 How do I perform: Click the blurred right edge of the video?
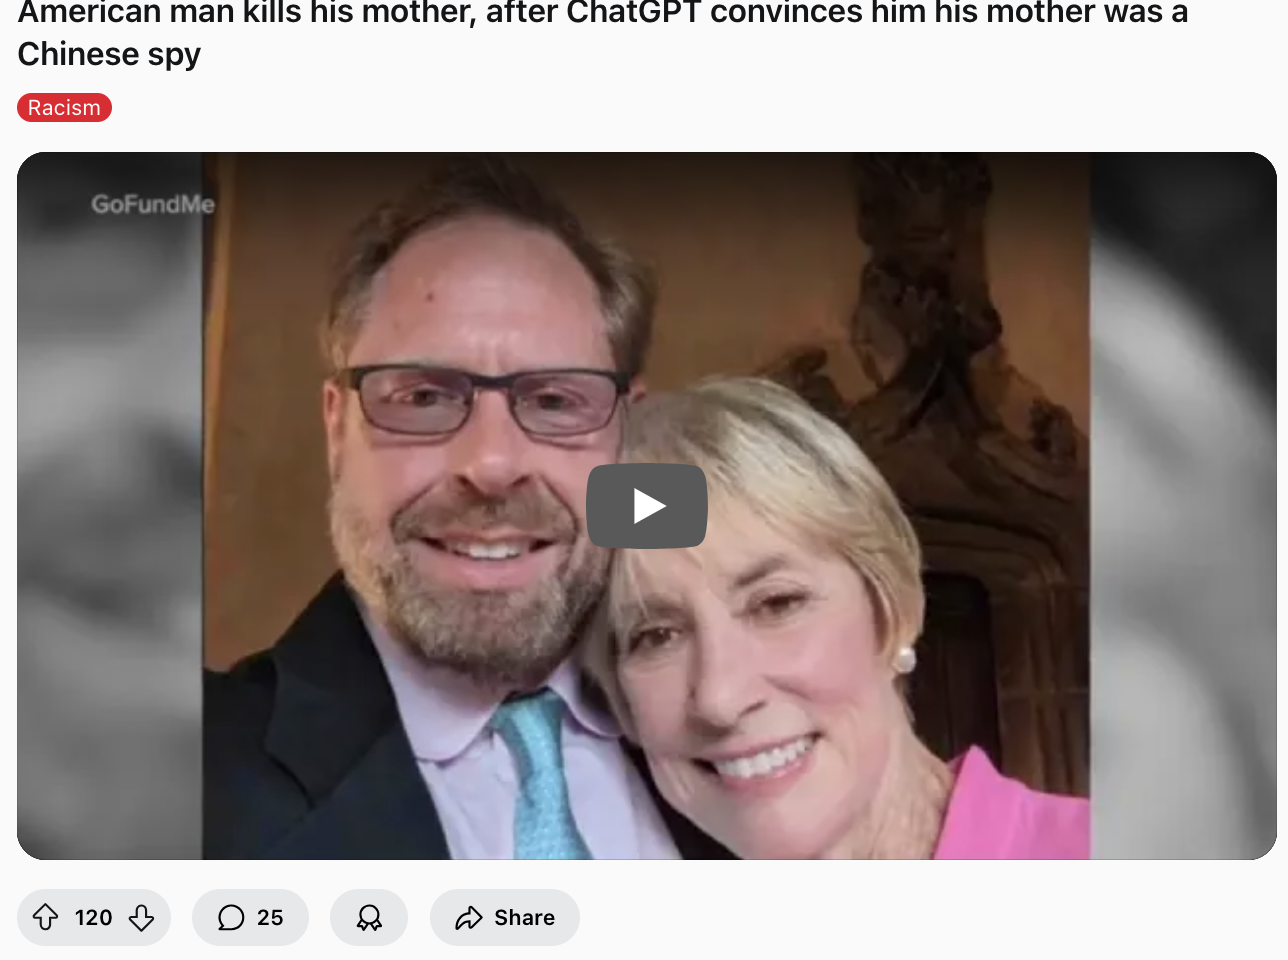[1183, 506]
